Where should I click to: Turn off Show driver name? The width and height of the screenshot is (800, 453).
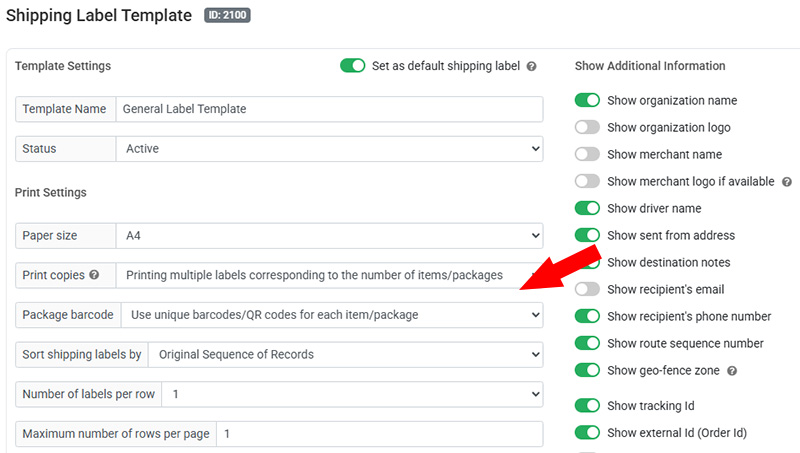point(587,209)
